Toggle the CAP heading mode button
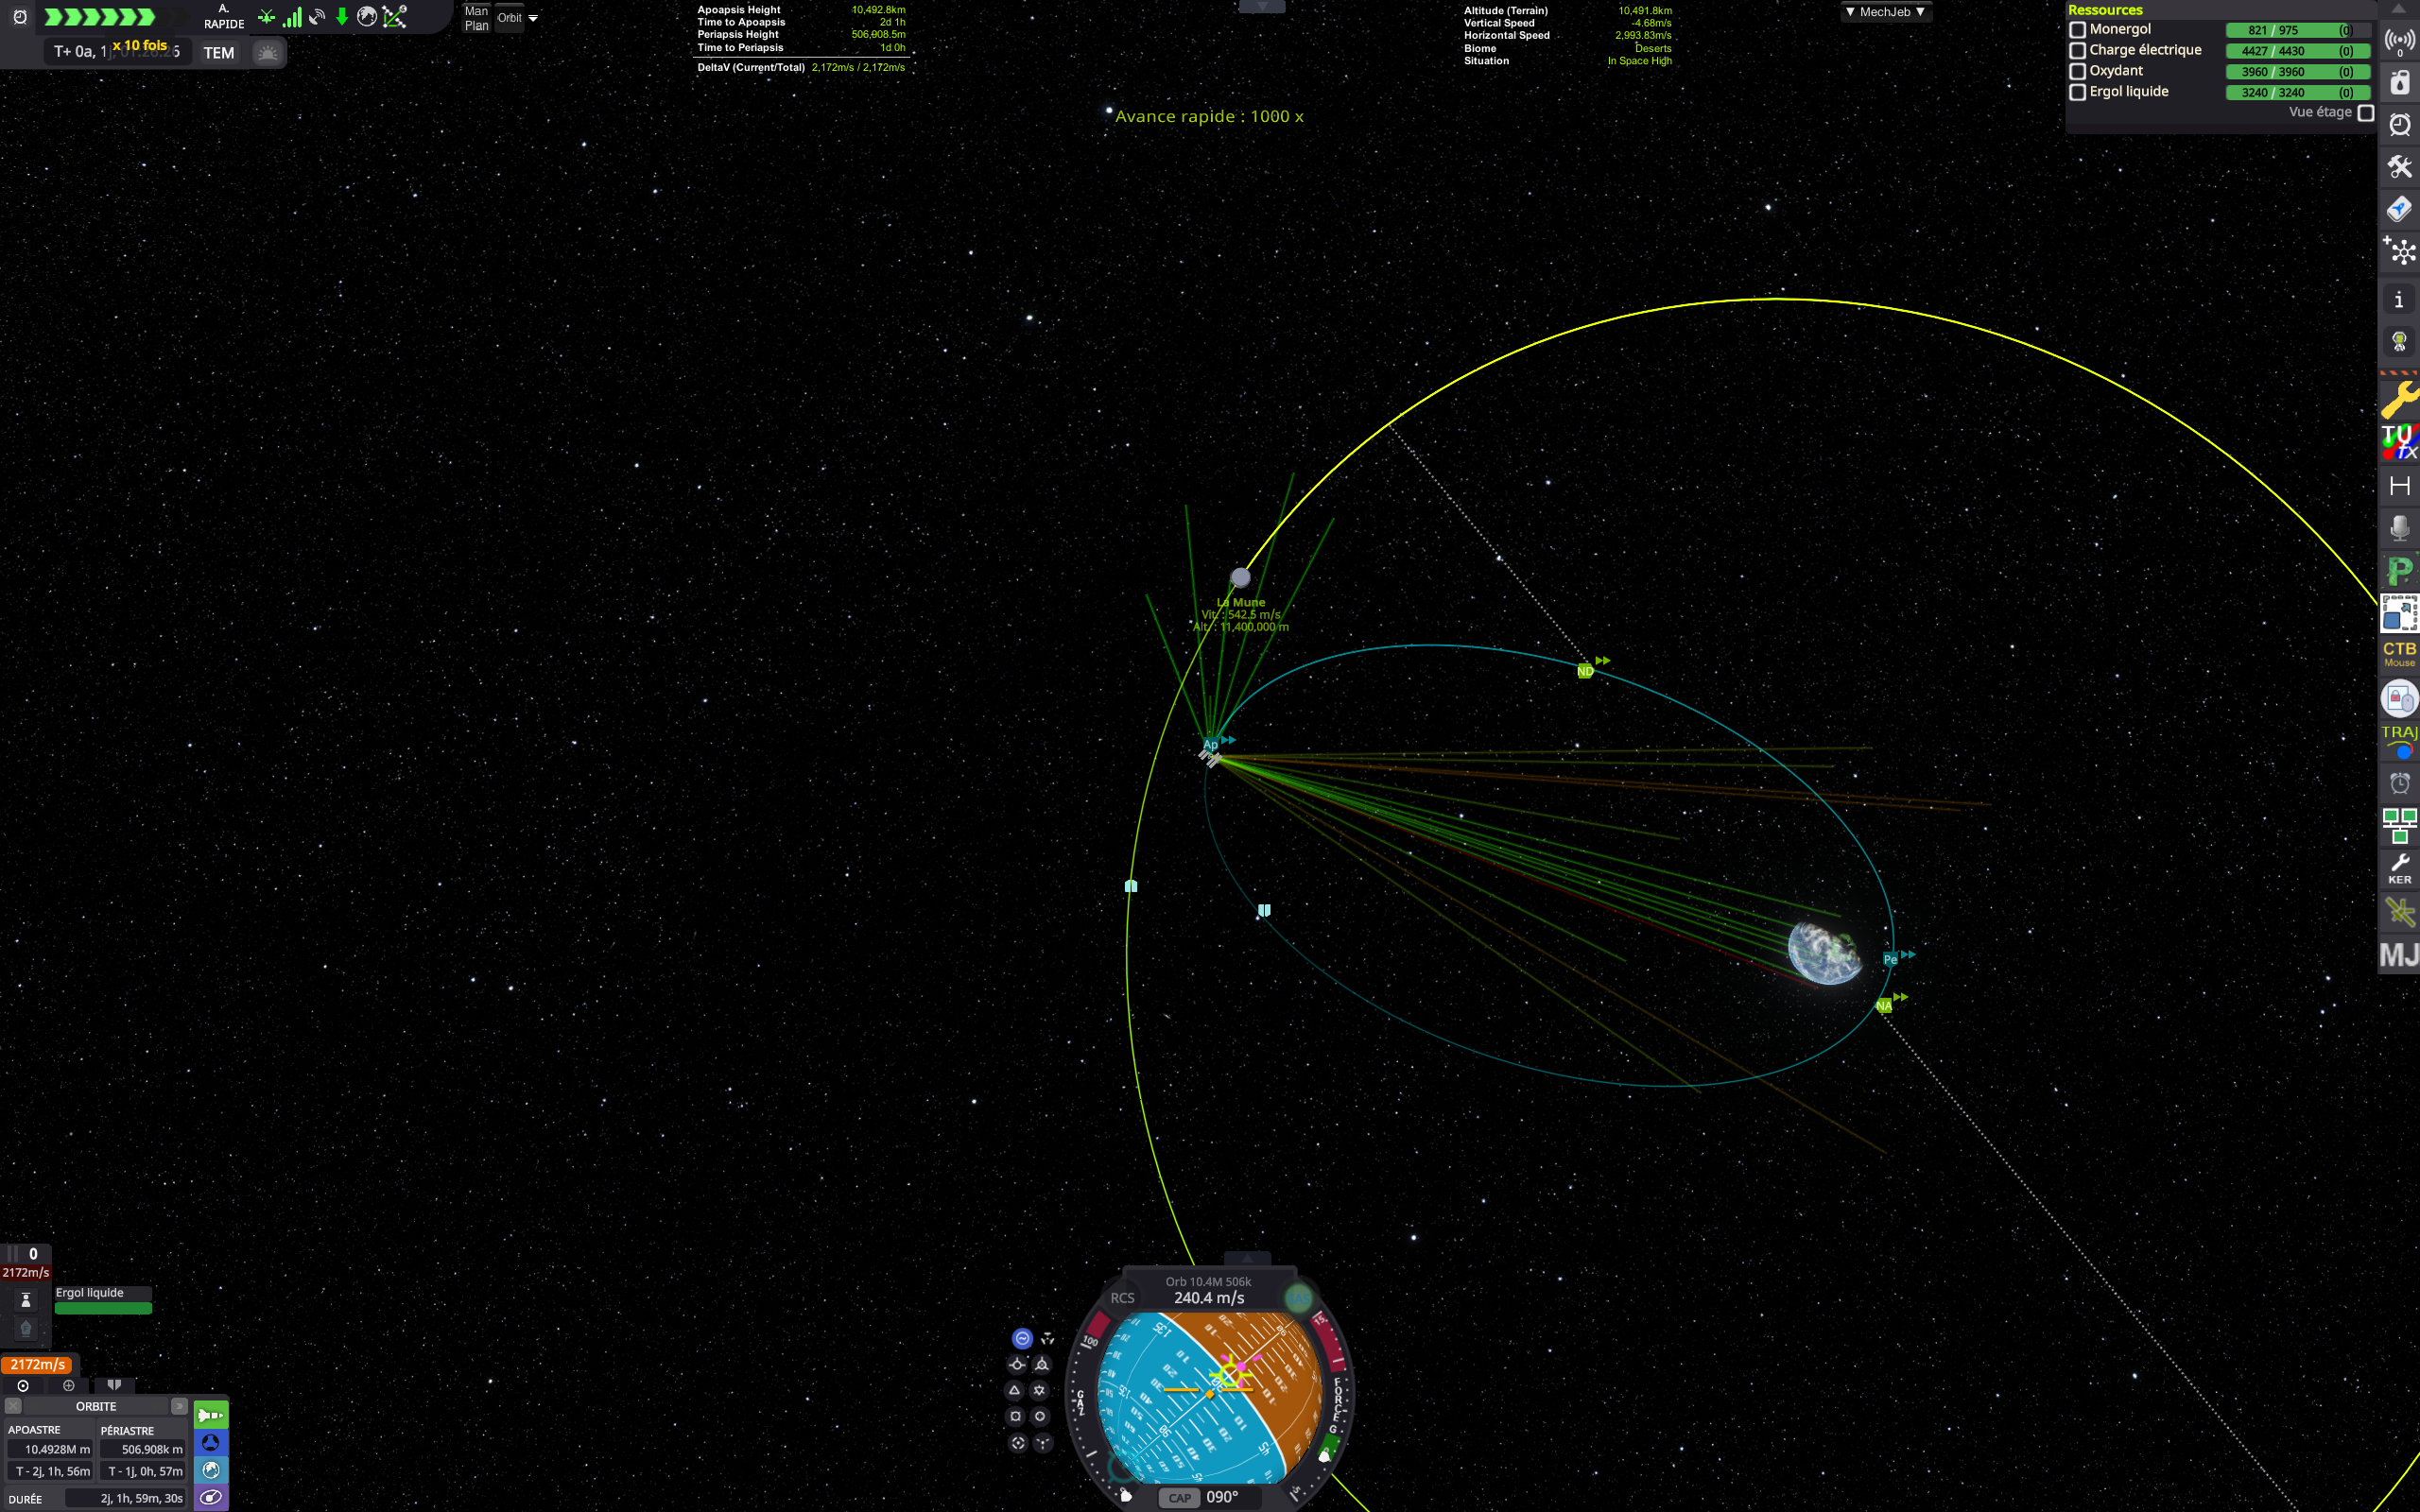This screenshot has height=1512, width=2420. 1180,1497
